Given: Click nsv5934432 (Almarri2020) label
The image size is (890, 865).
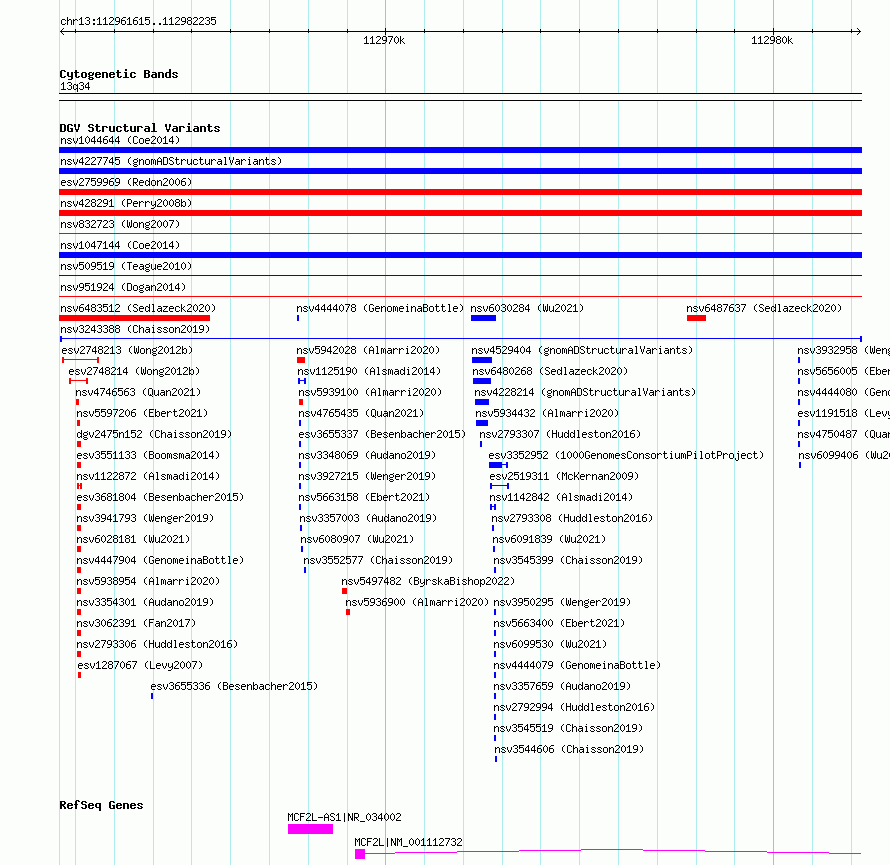Looking at the screenshot, I should (547, 413).
